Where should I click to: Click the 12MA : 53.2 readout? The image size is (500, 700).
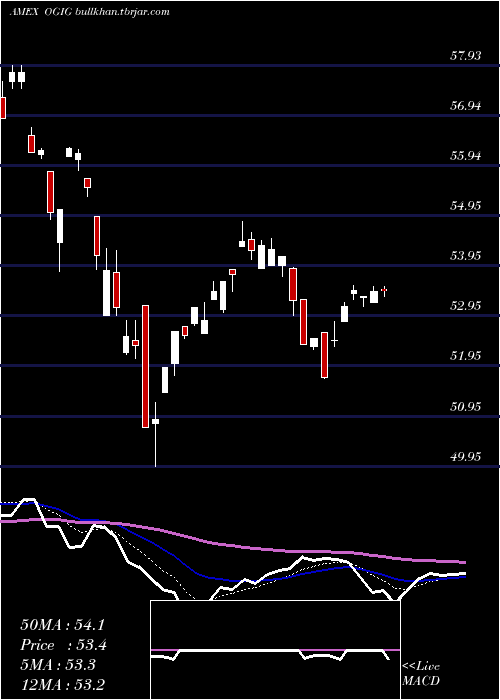click(x=62, y=685)
